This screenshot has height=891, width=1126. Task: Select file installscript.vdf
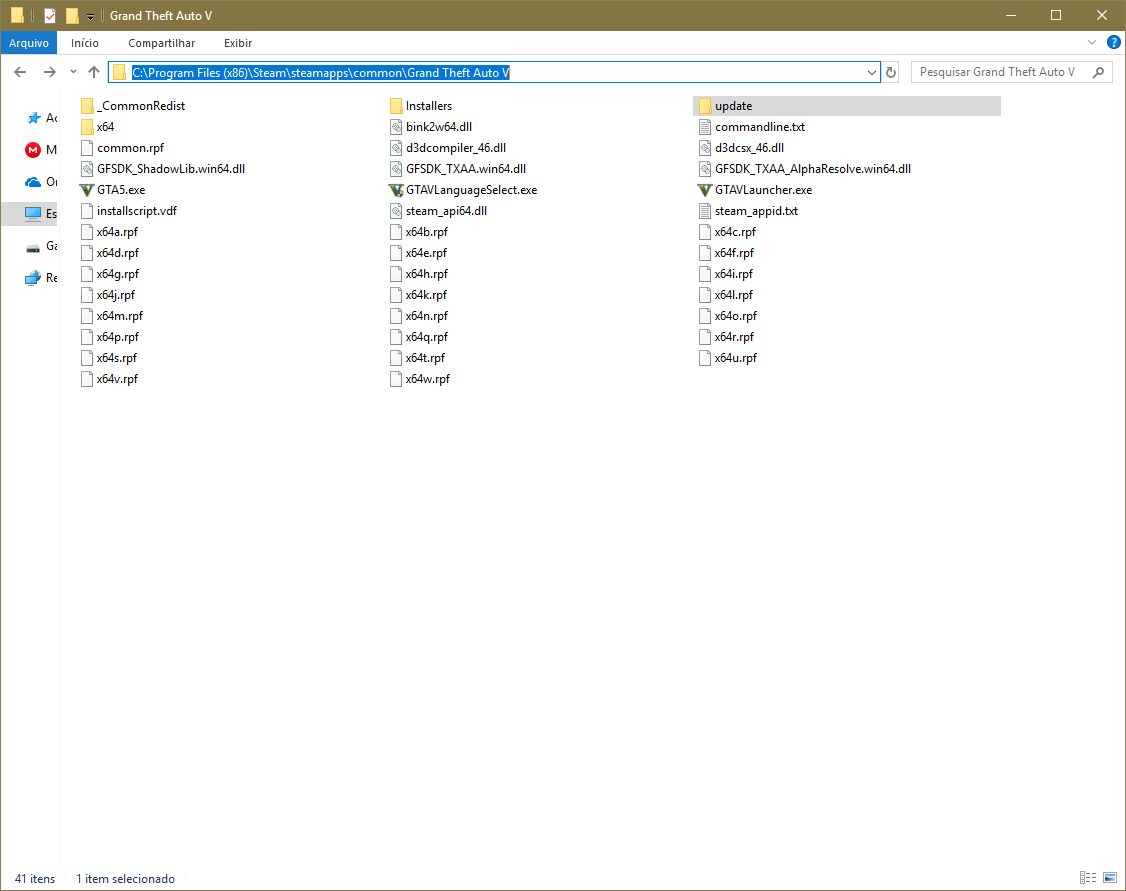(x=129, y=211)
